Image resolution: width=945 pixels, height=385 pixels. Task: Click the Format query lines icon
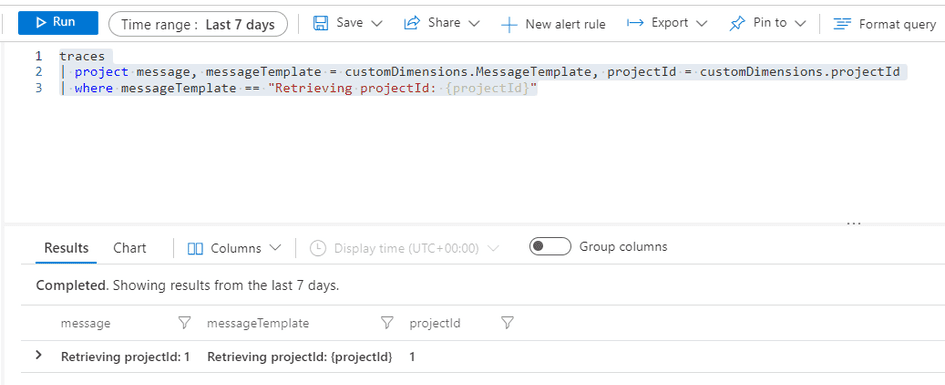[842, 24]
